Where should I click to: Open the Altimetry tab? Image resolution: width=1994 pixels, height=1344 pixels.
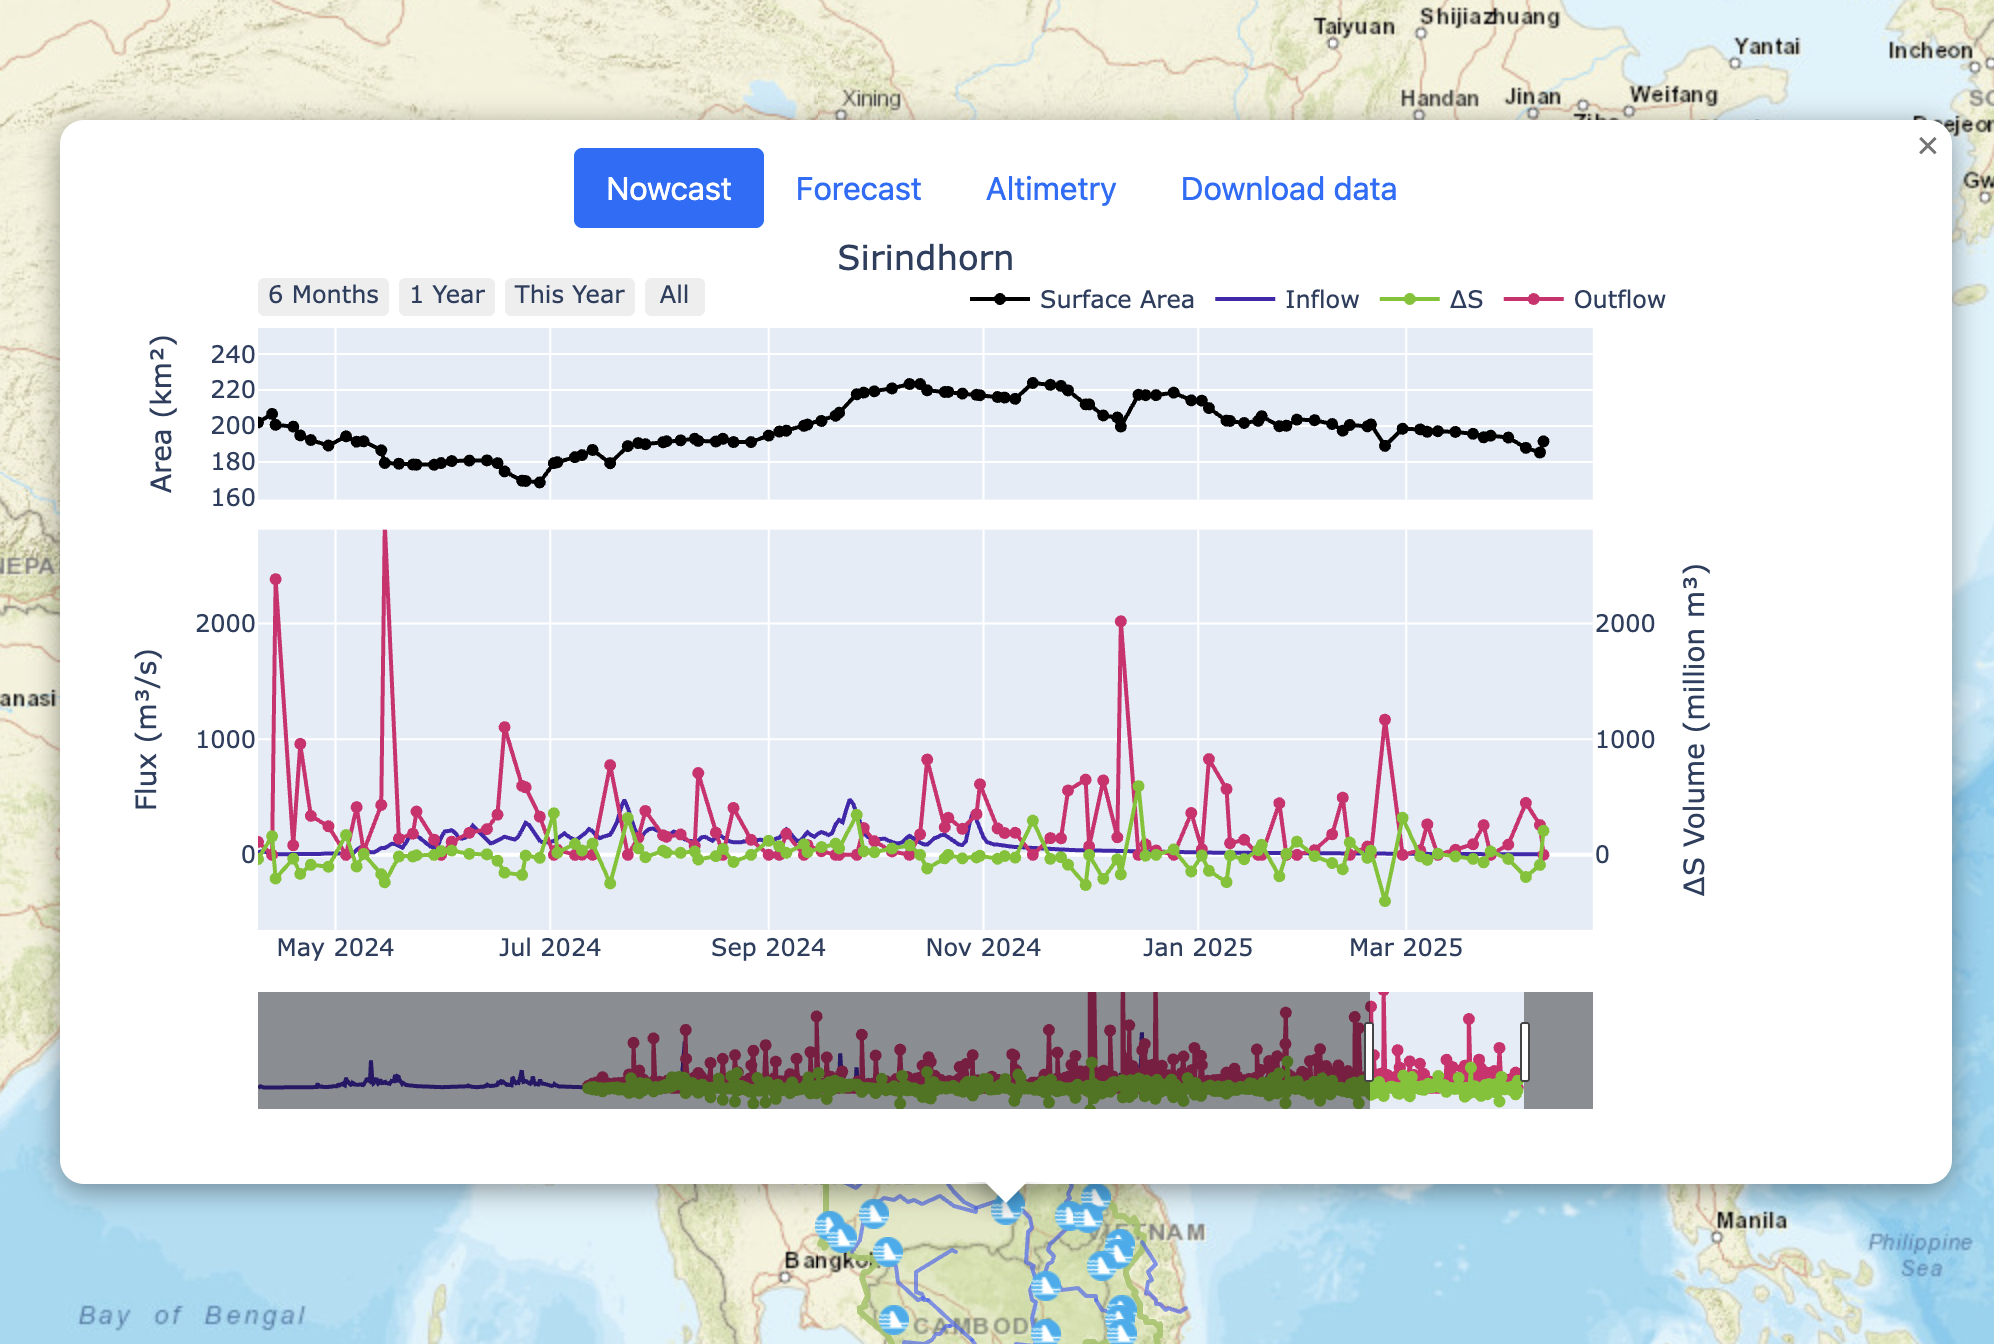pyautogui.click(x=1050, y=189)
